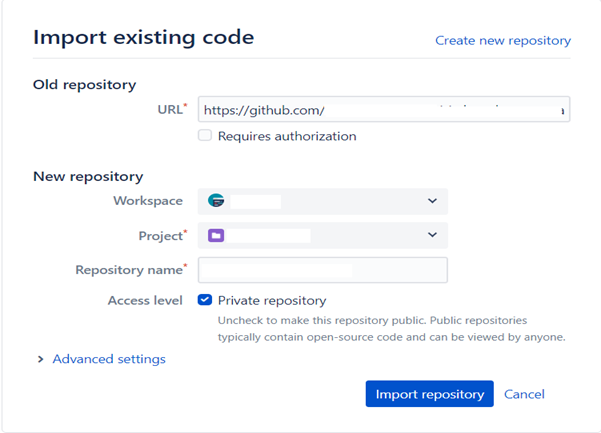601x433 pixels.
Task: Click the purple project folder icon
Action: (x=216, y=235)
